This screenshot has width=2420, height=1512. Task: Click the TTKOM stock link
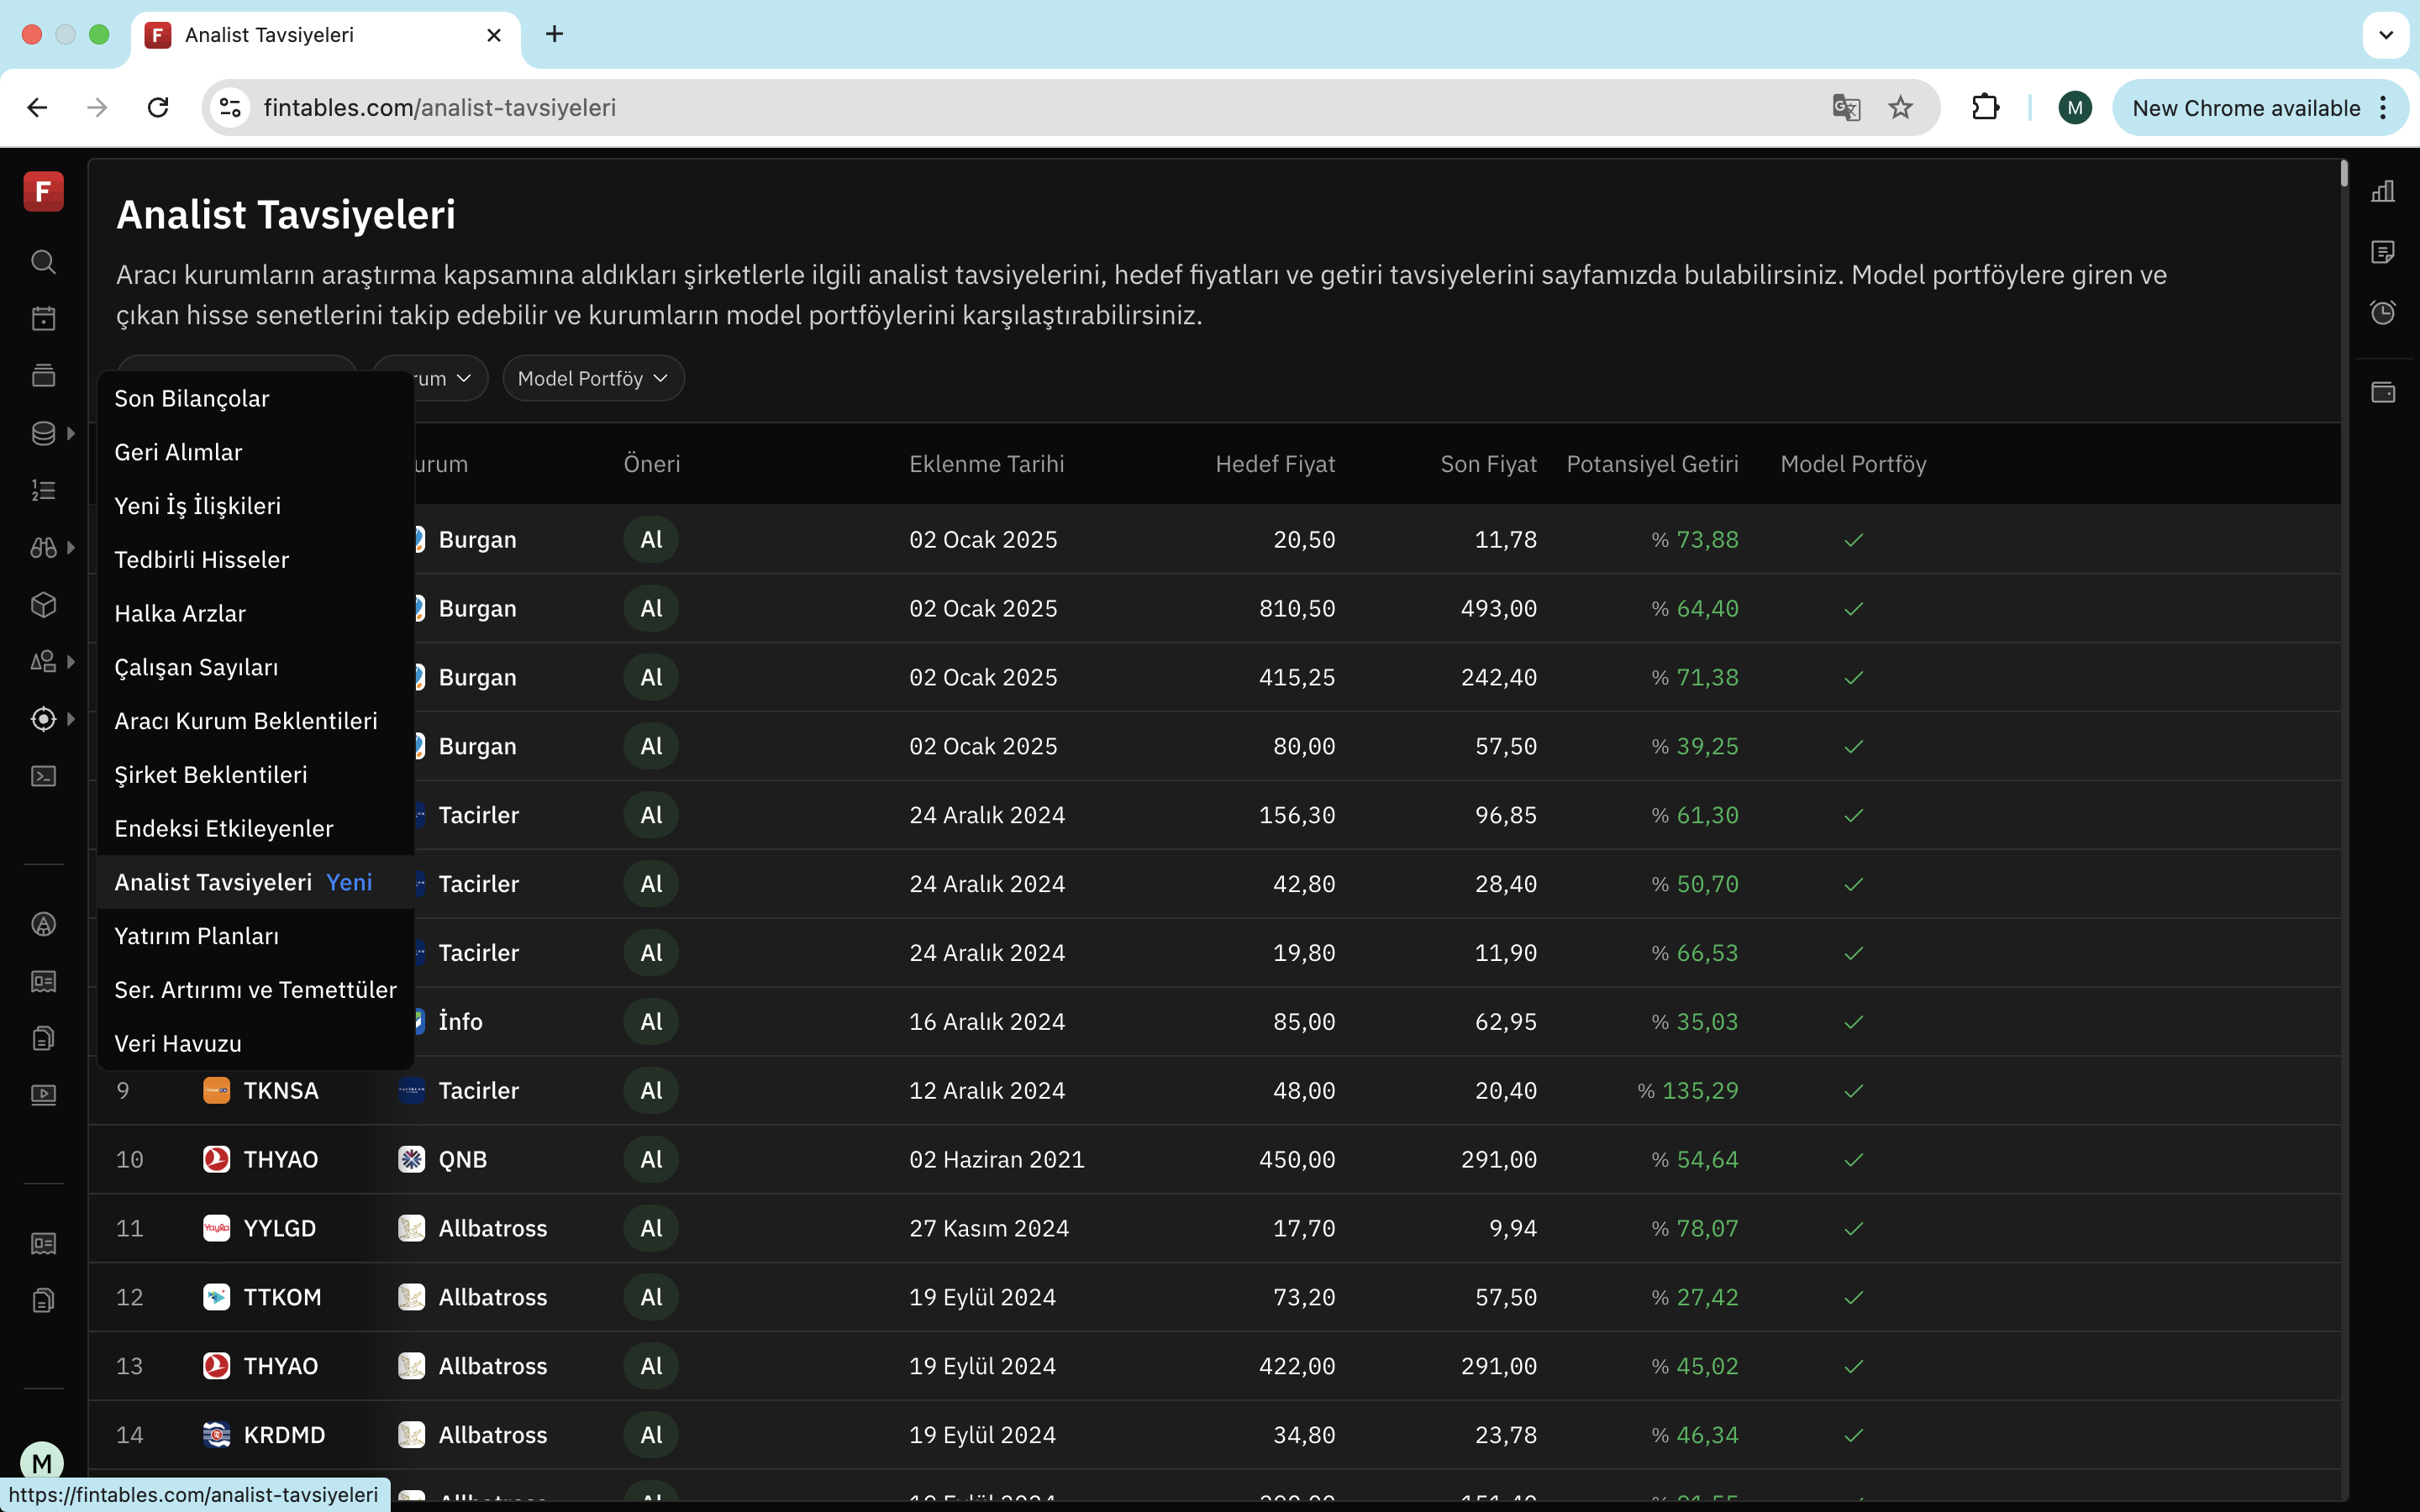point(283,1298)
